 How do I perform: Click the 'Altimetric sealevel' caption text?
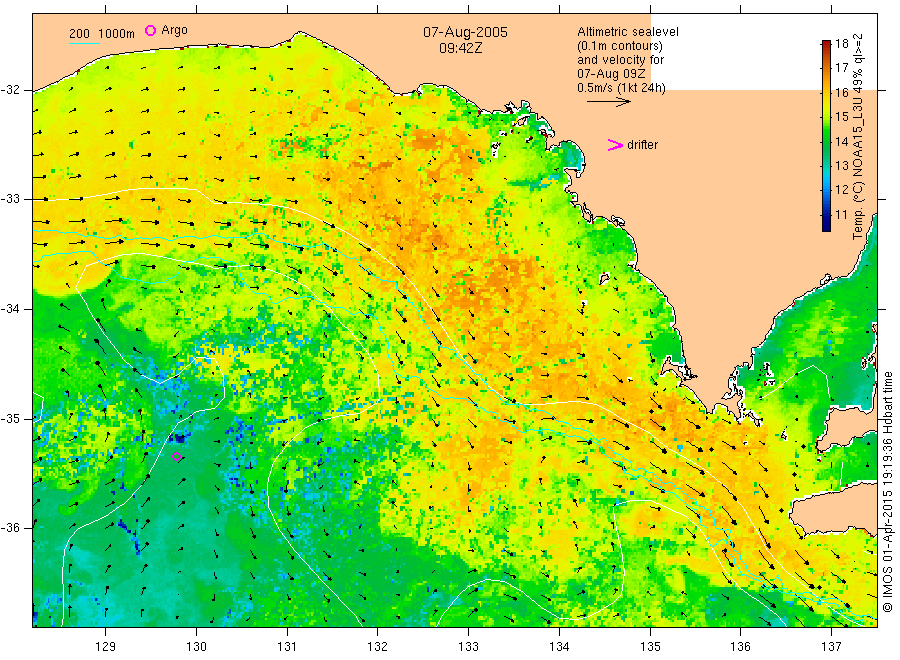point(628,32)
